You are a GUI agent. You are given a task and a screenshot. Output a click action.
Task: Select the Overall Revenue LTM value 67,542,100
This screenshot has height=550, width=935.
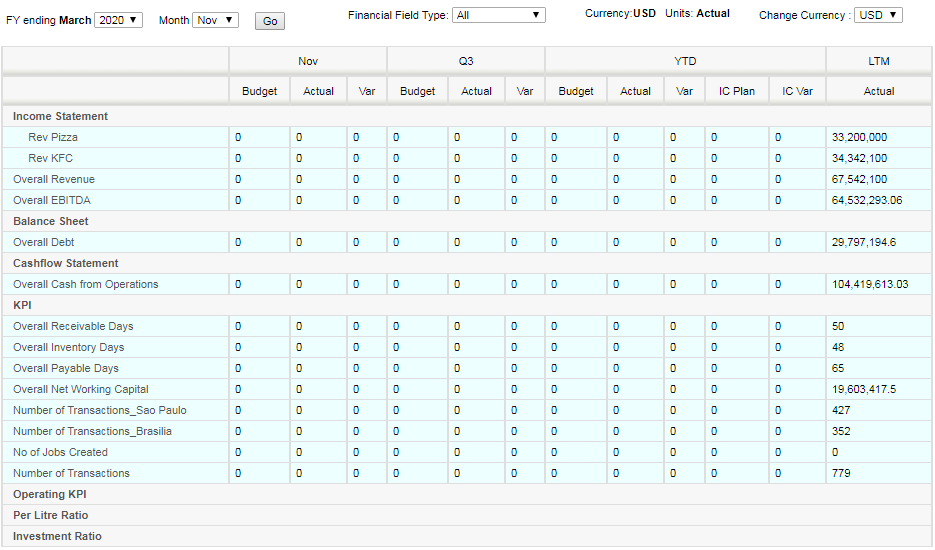pos(859,180)
